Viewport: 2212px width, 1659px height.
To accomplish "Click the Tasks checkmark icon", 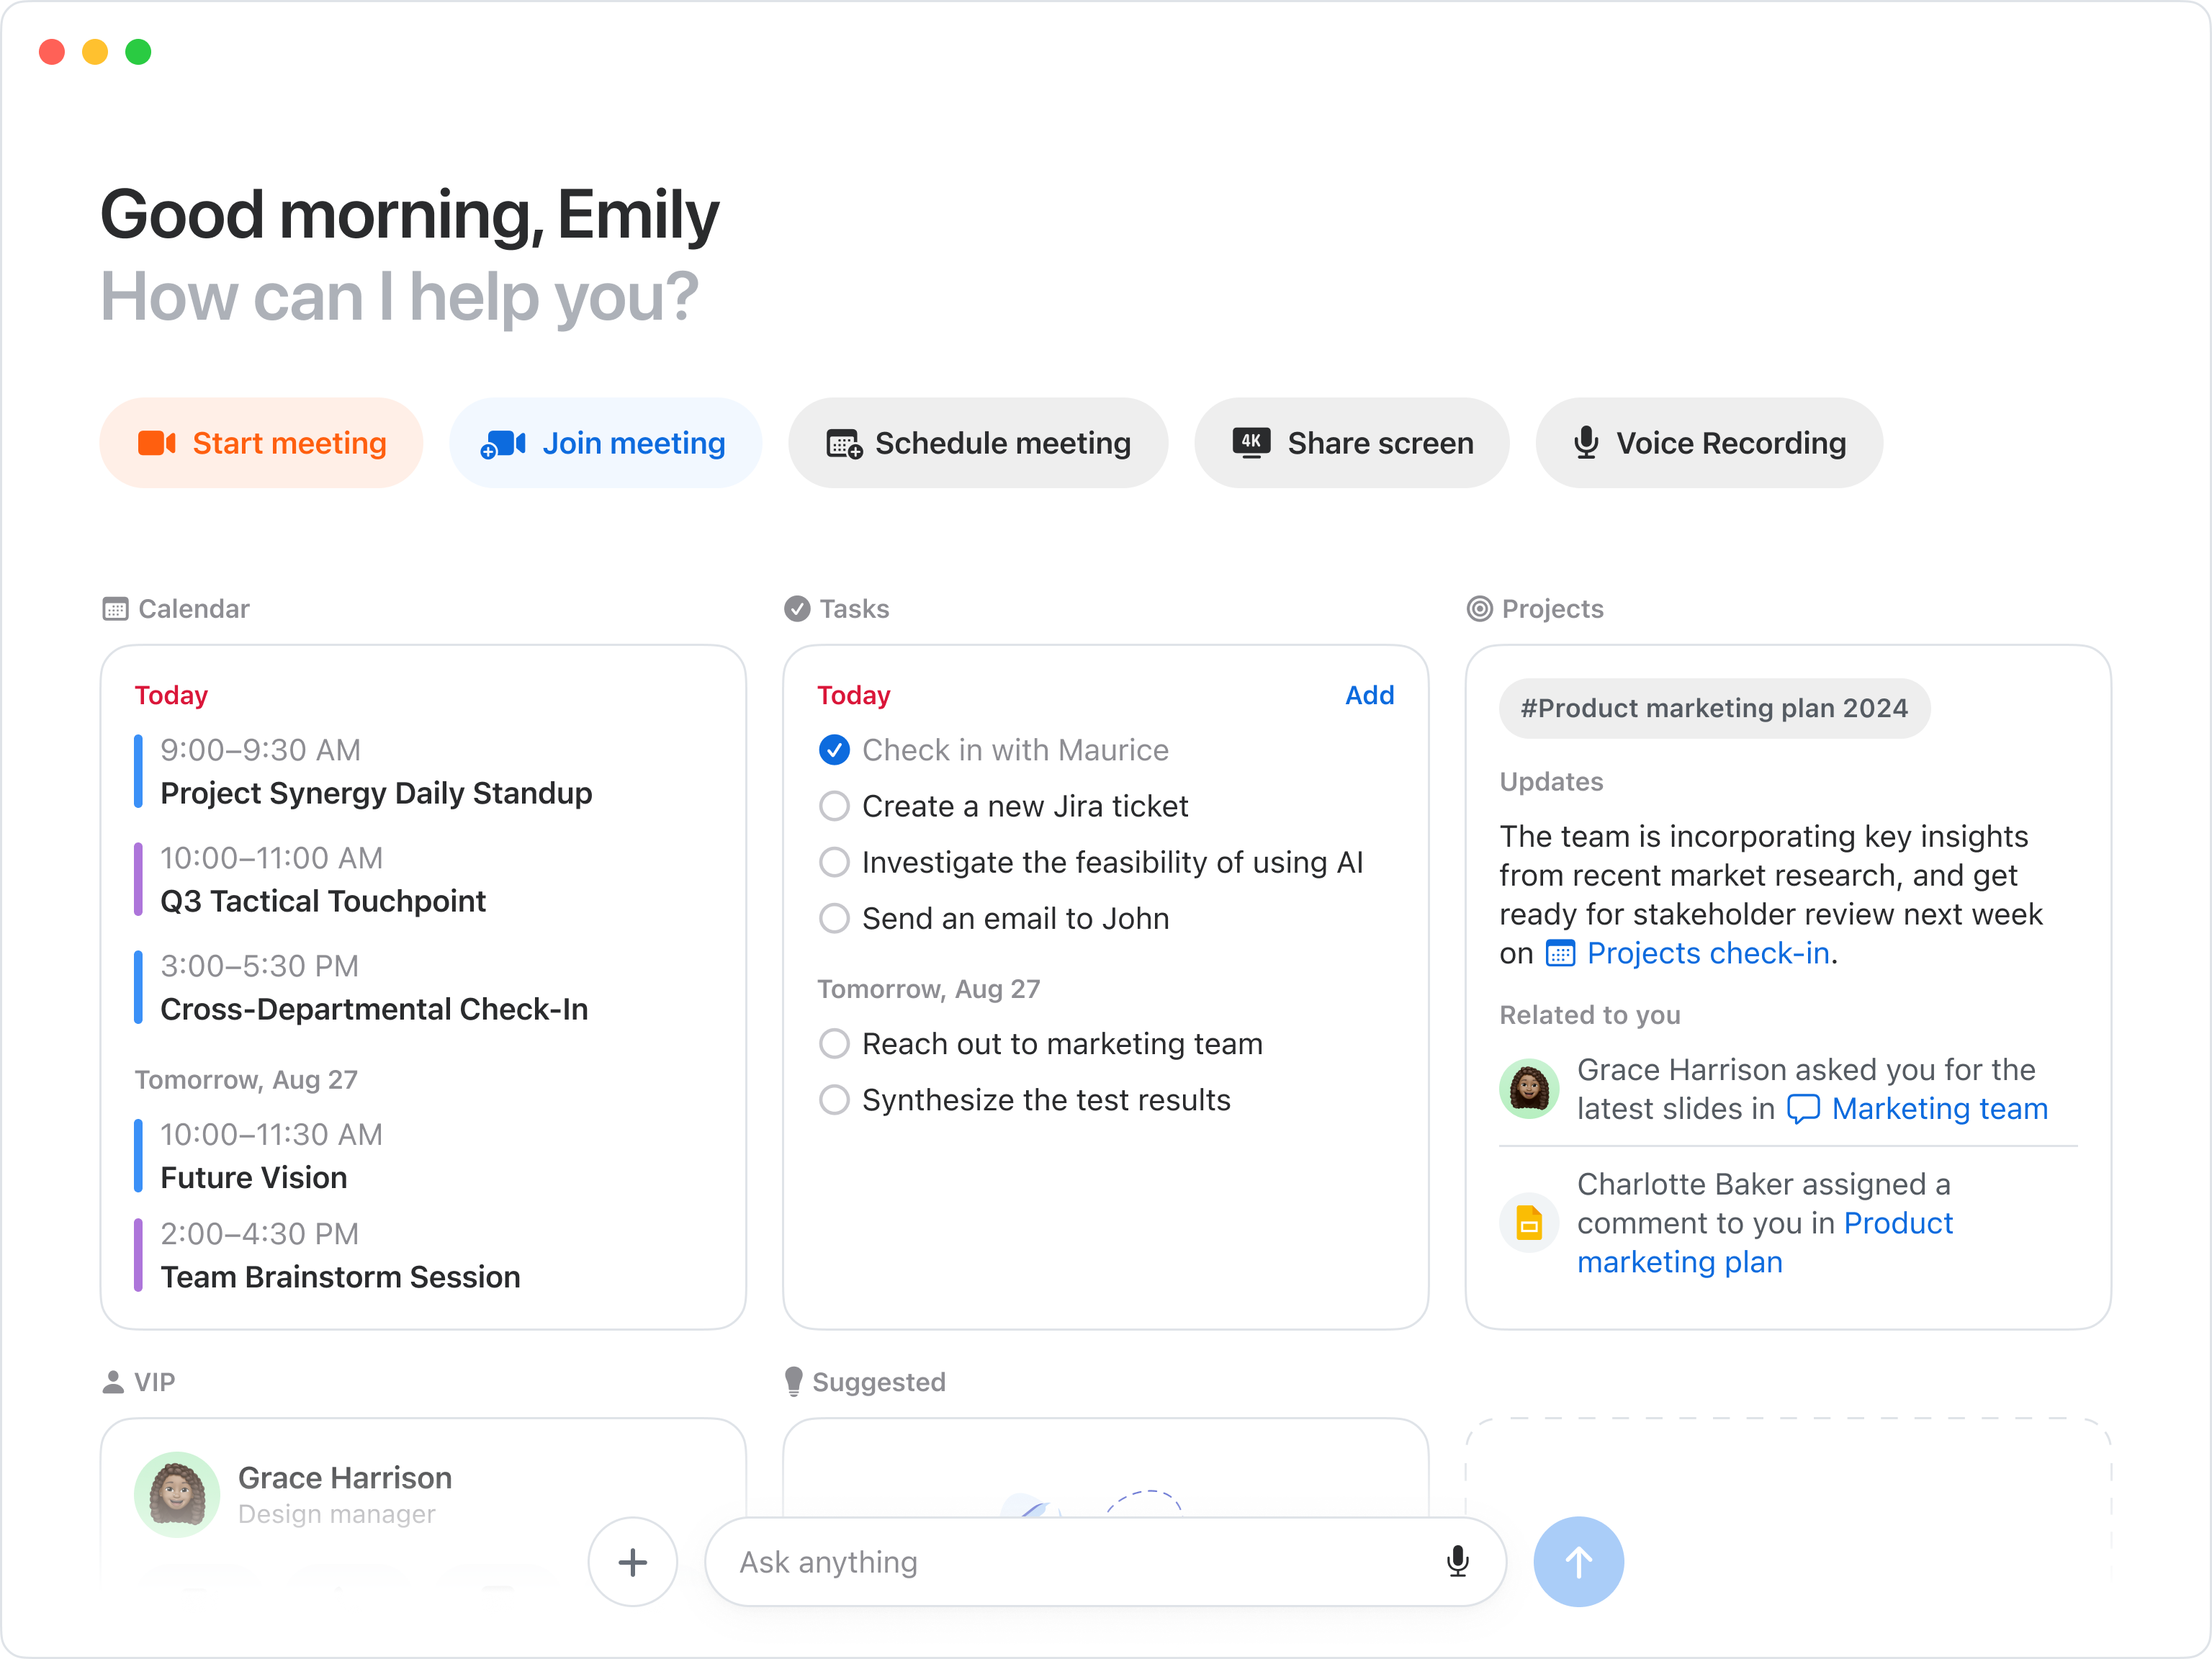I will coord(797,608).
